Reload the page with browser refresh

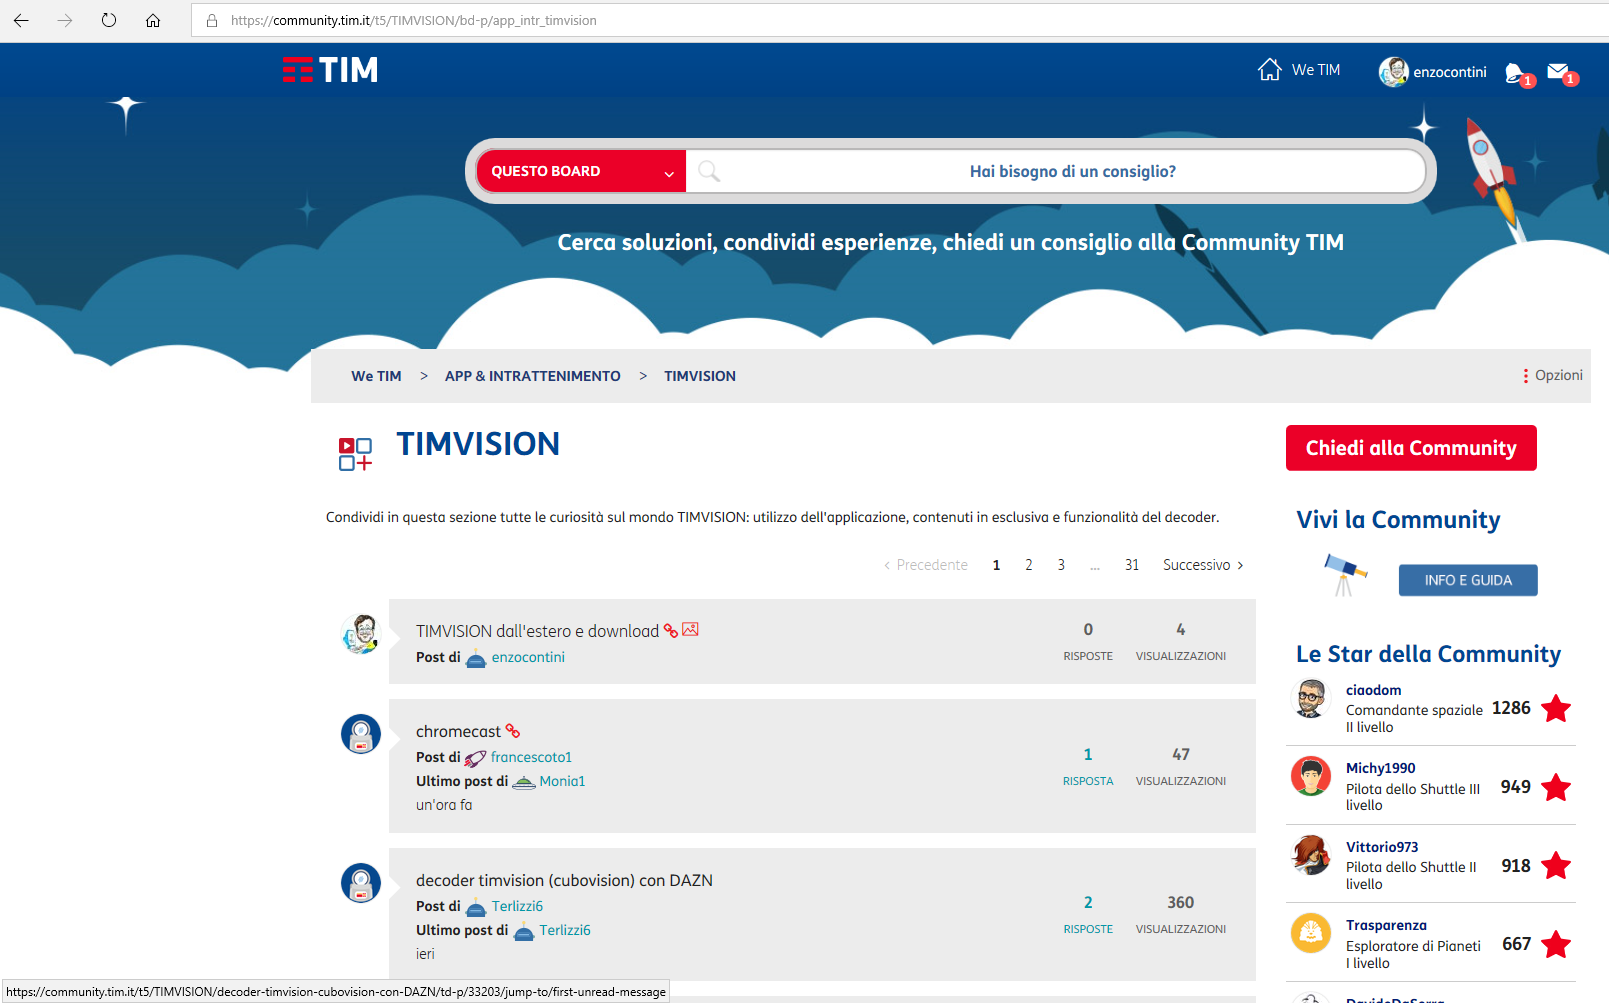109,20
